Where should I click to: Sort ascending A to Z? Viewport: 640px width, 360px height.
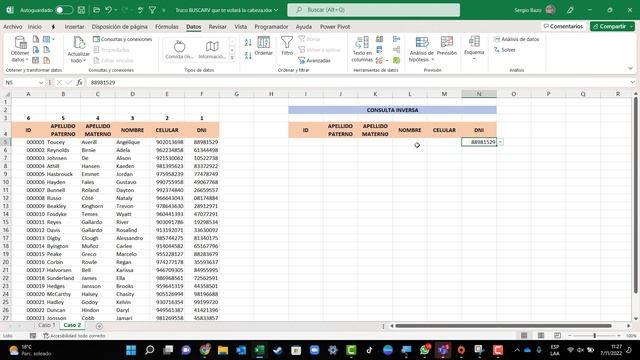tap(248, 42)
